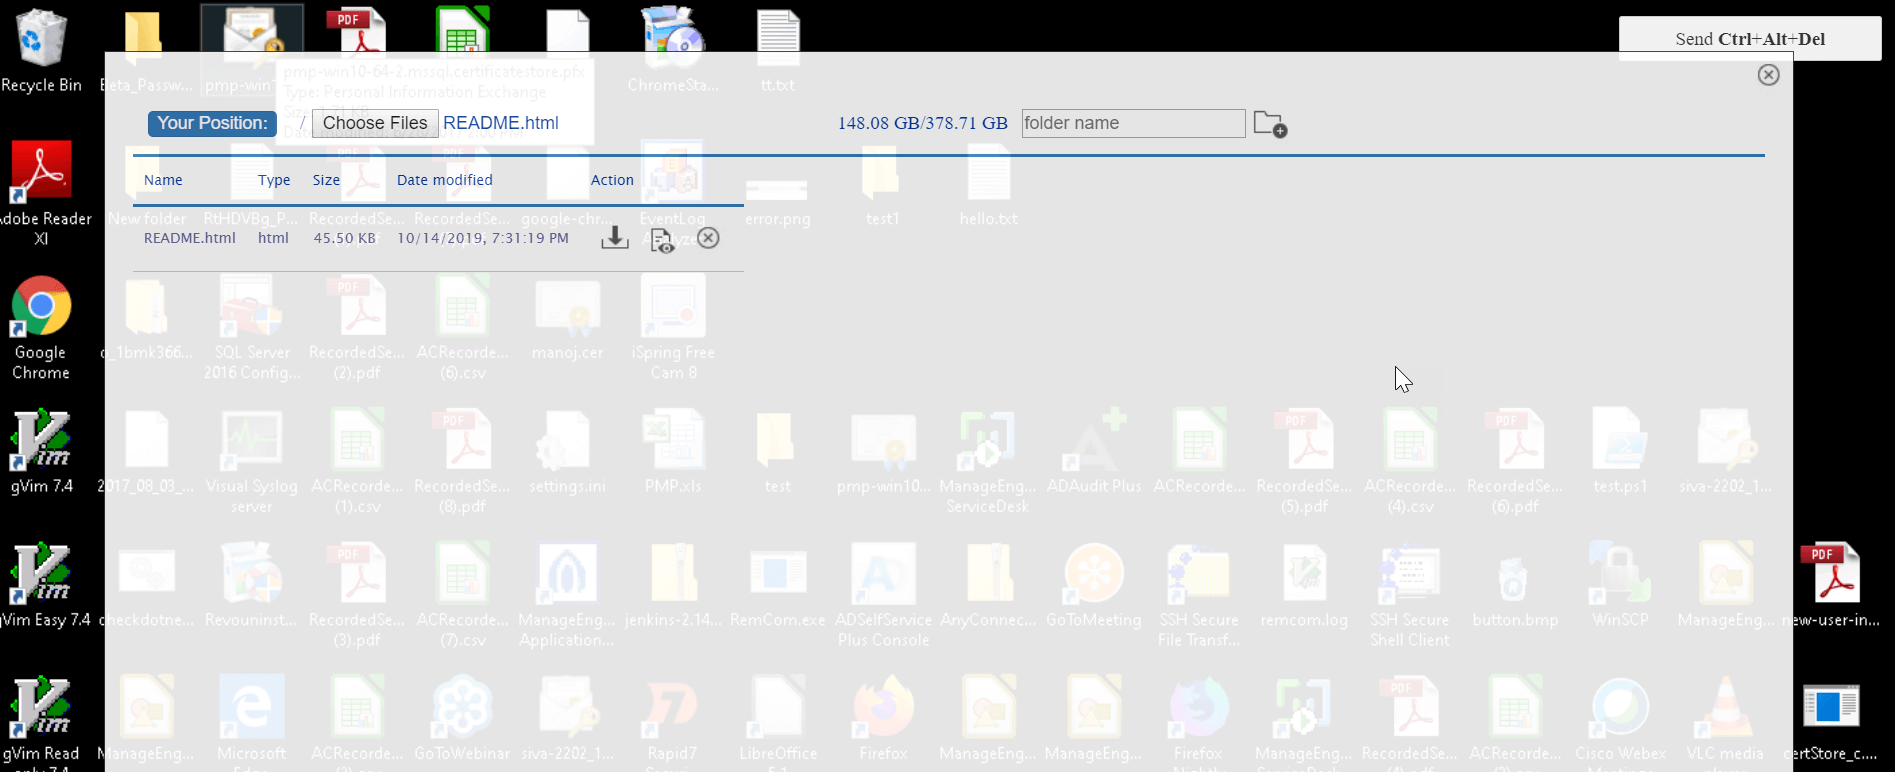Click the 148.08 GB/378.71 GB storage text
This screenshot has width=1903, height=772.
point(923,123)
